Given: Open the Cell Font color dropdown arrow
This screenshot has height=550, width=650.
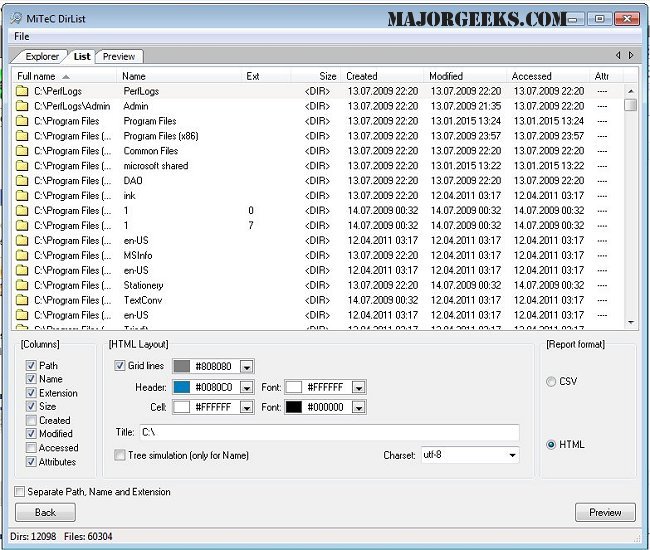Looking at the screenshot, I should 359,408.
